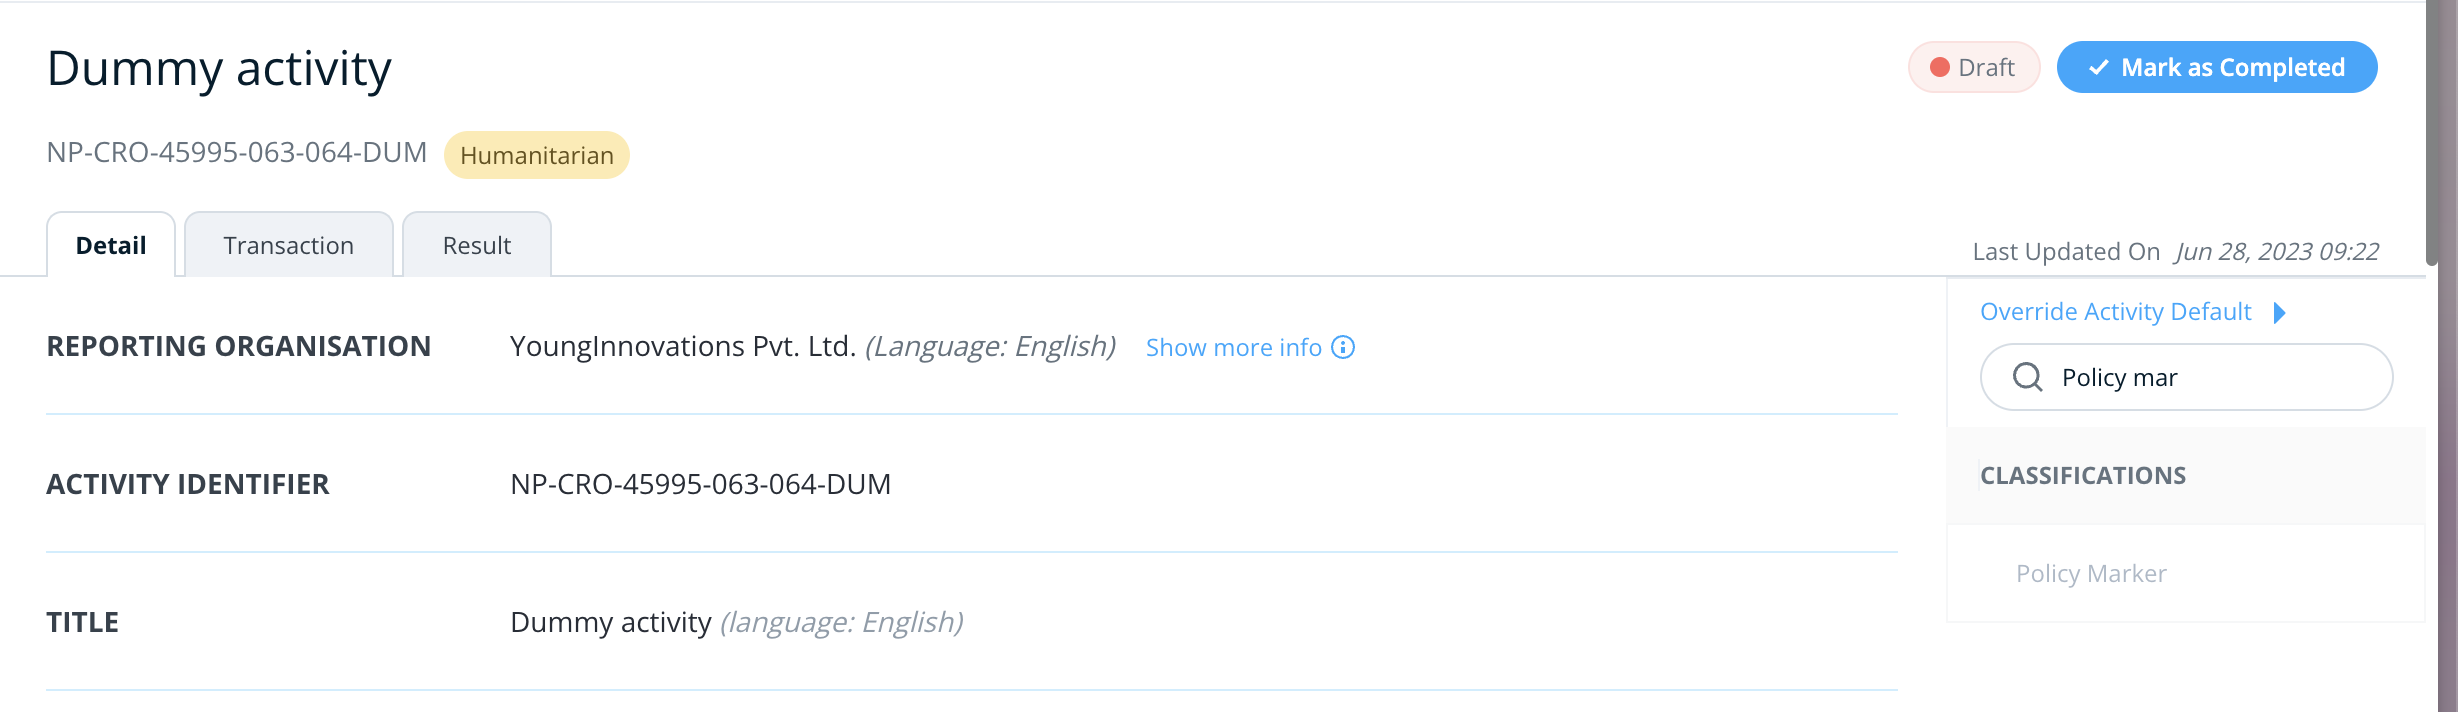Click the Draft status badge
The width and height of the screenshot is (2458, 712).
1974,67
